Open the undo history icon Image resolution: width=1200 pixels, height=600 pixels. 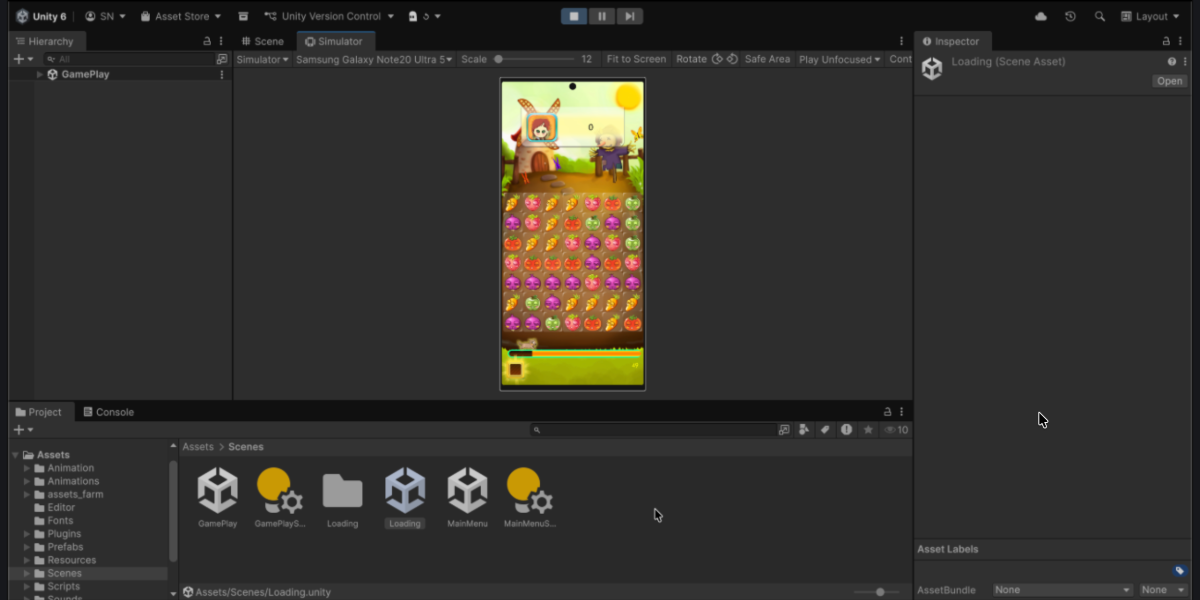click(1070, 16)
